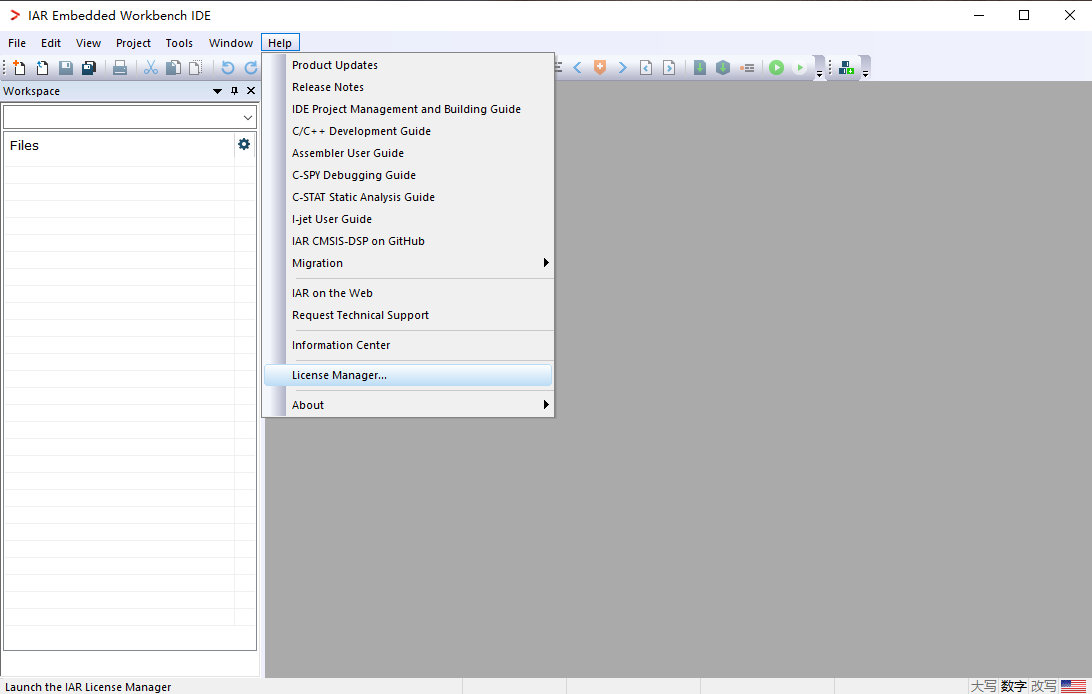Viewport: 1092px width, 694px height.
Task: Close the Workspace panel
Action: [251, 90]
